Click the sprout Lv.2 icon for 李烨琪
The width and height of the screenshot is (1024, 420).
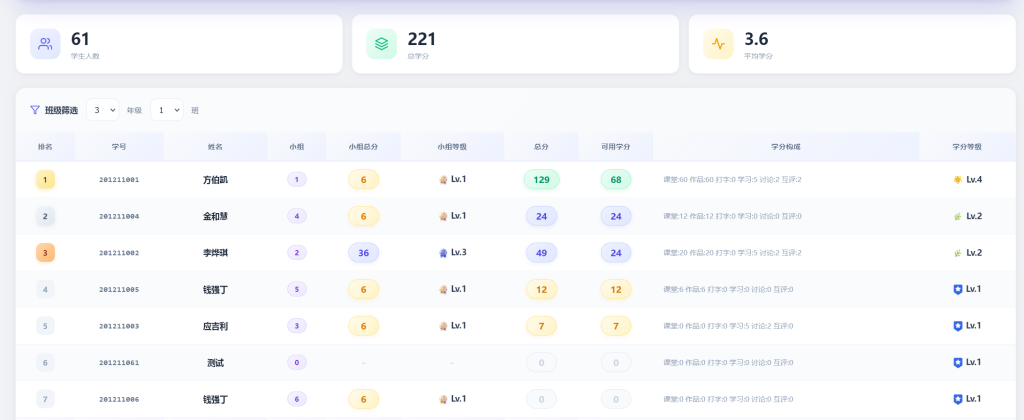(957, 252)
